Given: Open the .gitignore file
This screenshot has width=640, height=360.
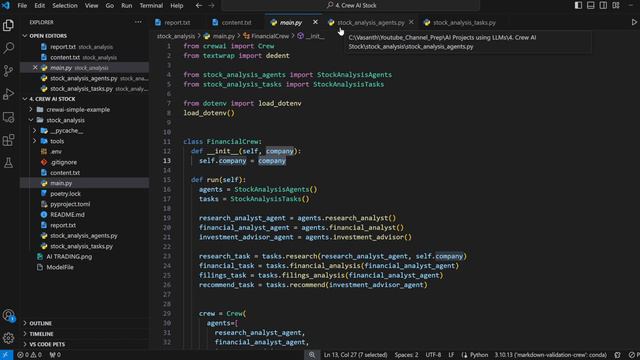Looking at the screenshot, I should (x=63, y=162).
